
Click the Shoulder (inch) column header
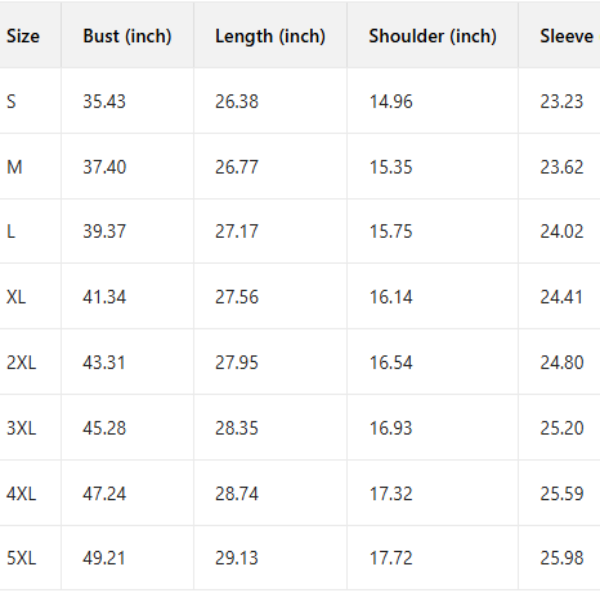tap(432, 36)
